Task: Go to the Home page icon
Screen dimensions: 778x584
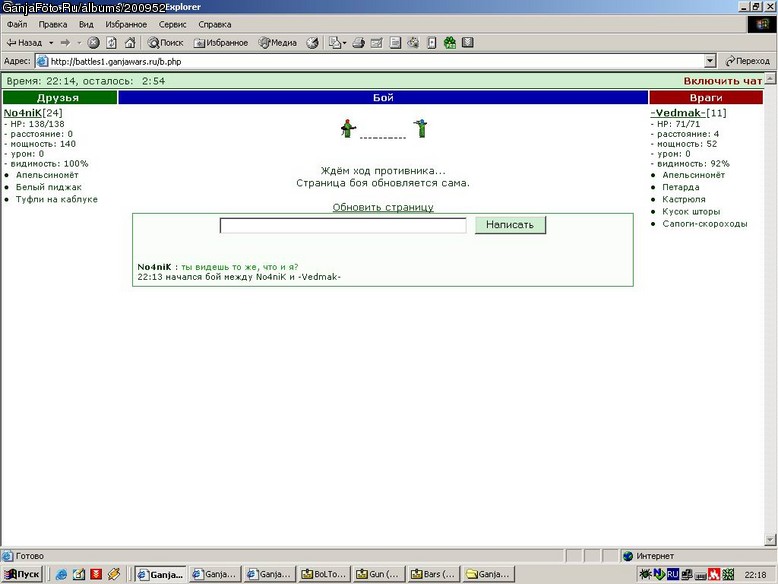Action: [x=130, y=43]
